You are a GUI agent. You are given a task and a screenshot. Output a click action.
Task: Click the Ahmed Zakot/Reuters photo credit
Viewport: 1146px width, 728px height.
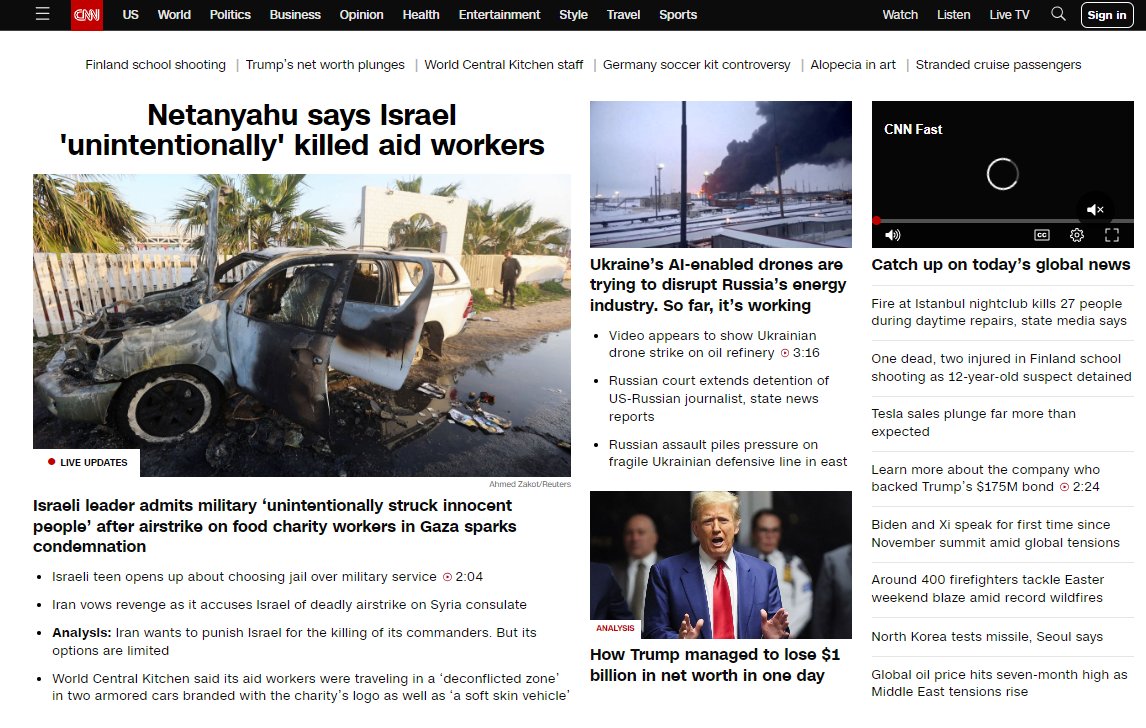pos(530,484)
